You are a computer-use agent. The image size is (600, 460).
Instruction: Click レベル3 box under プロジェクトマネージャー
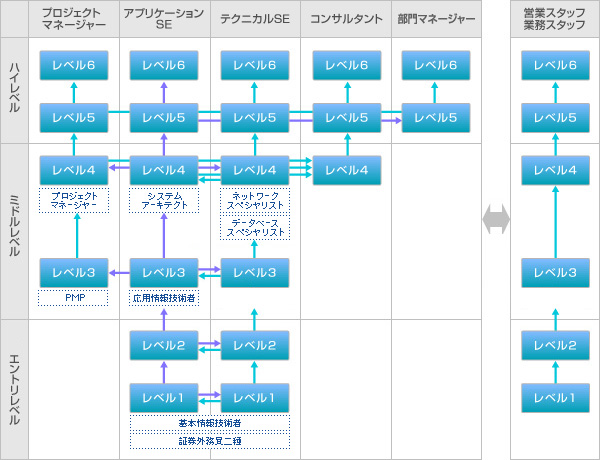click(74, 273)
